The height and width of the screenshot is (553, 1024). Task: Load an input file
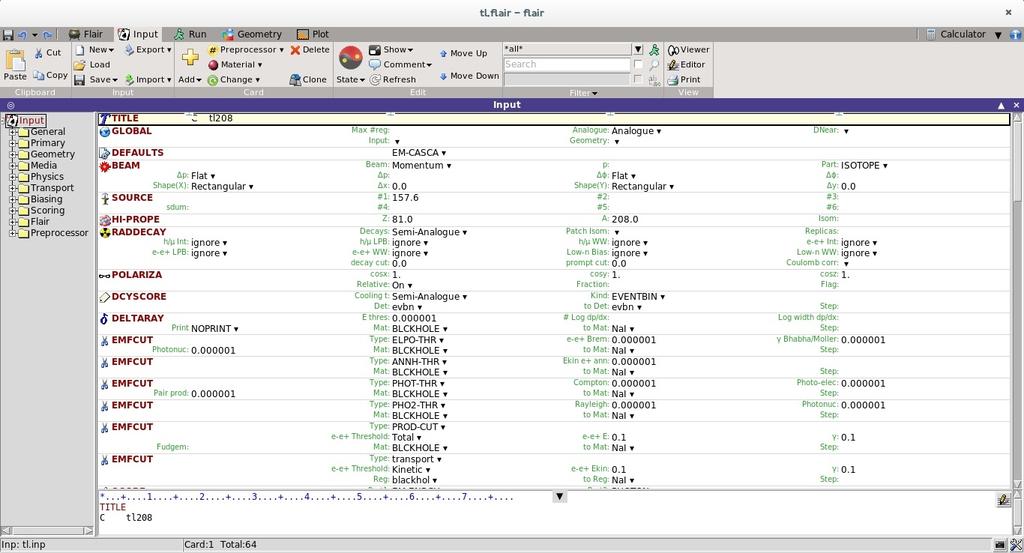pyautogui.click(x=92, y=65)
